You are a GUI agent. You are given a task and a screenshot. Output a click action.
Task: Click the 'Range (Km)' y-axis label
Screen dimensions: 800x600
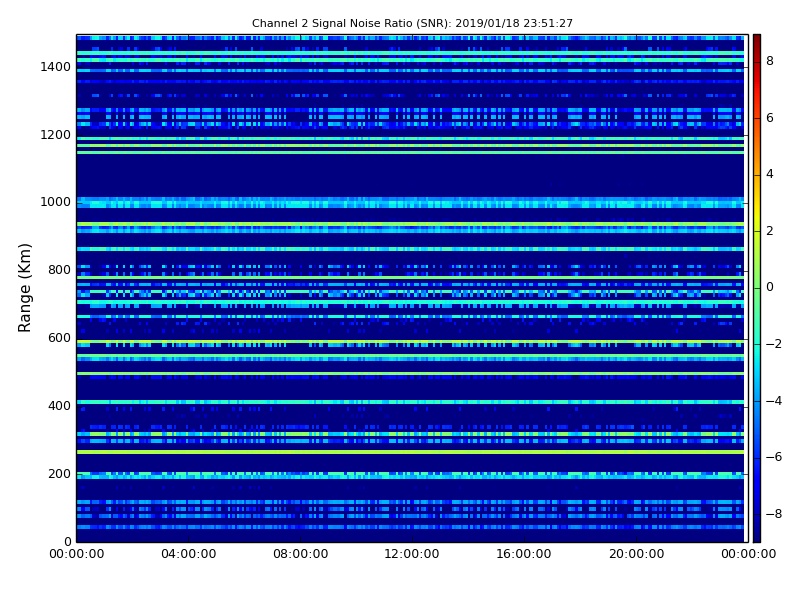click(x=24, y=288)
